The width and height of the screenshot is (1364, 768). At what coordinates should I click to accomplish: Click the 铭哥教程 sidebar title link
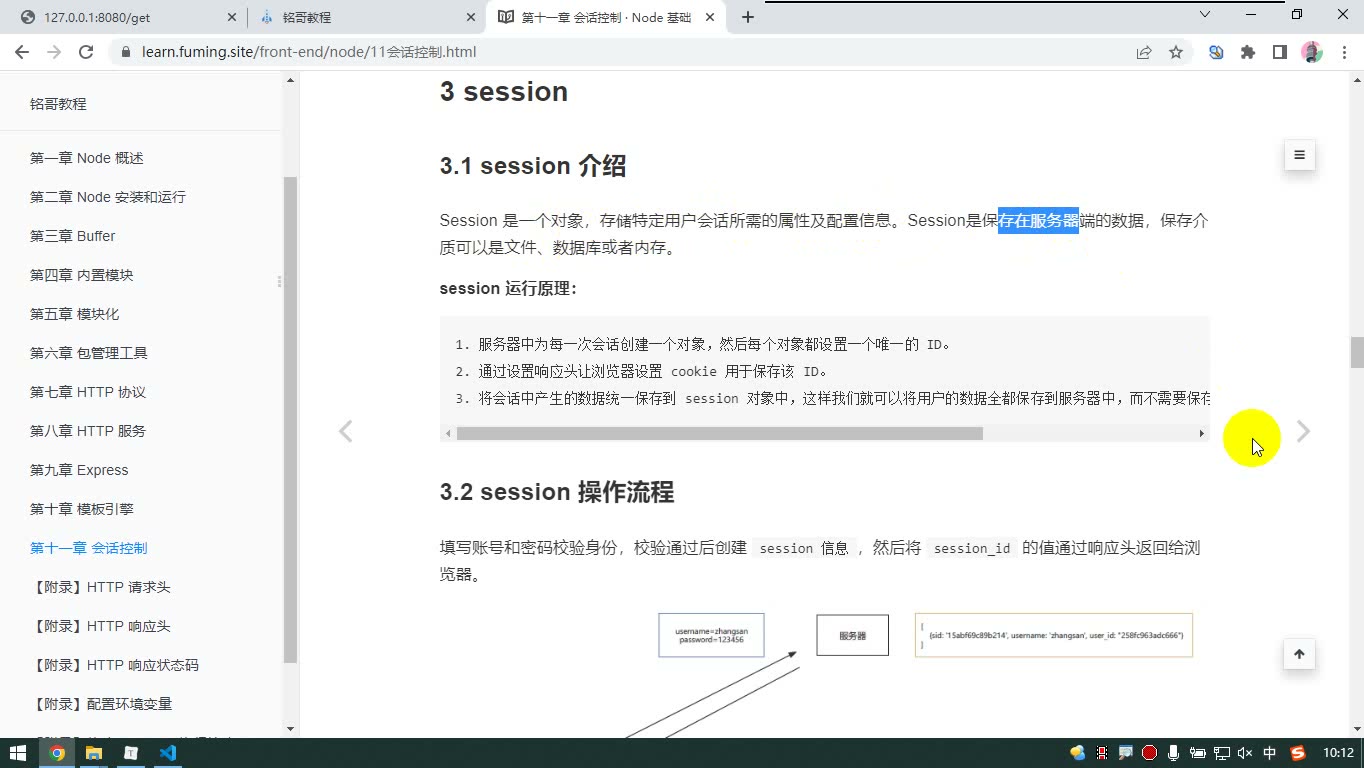point(58,104)
